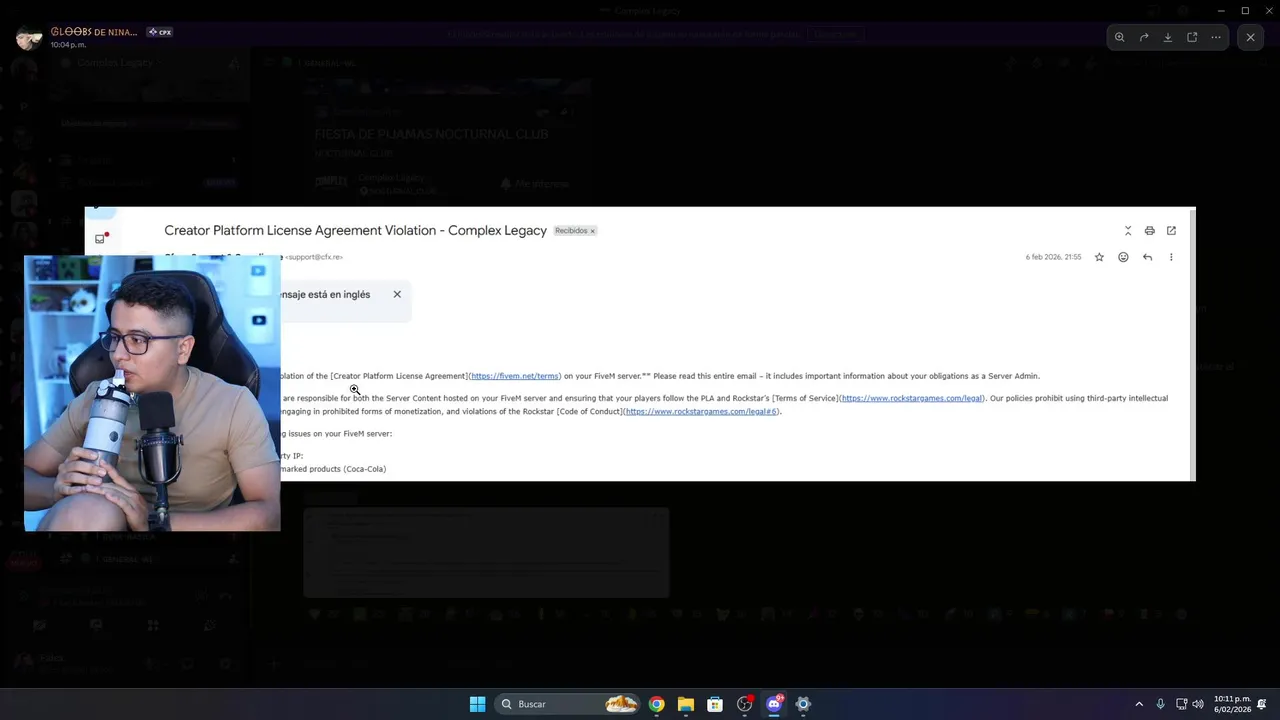The image size is (1280, 720).
Task: Zoom in on the image with the magnifier icon
Action: coord(1119,37)
